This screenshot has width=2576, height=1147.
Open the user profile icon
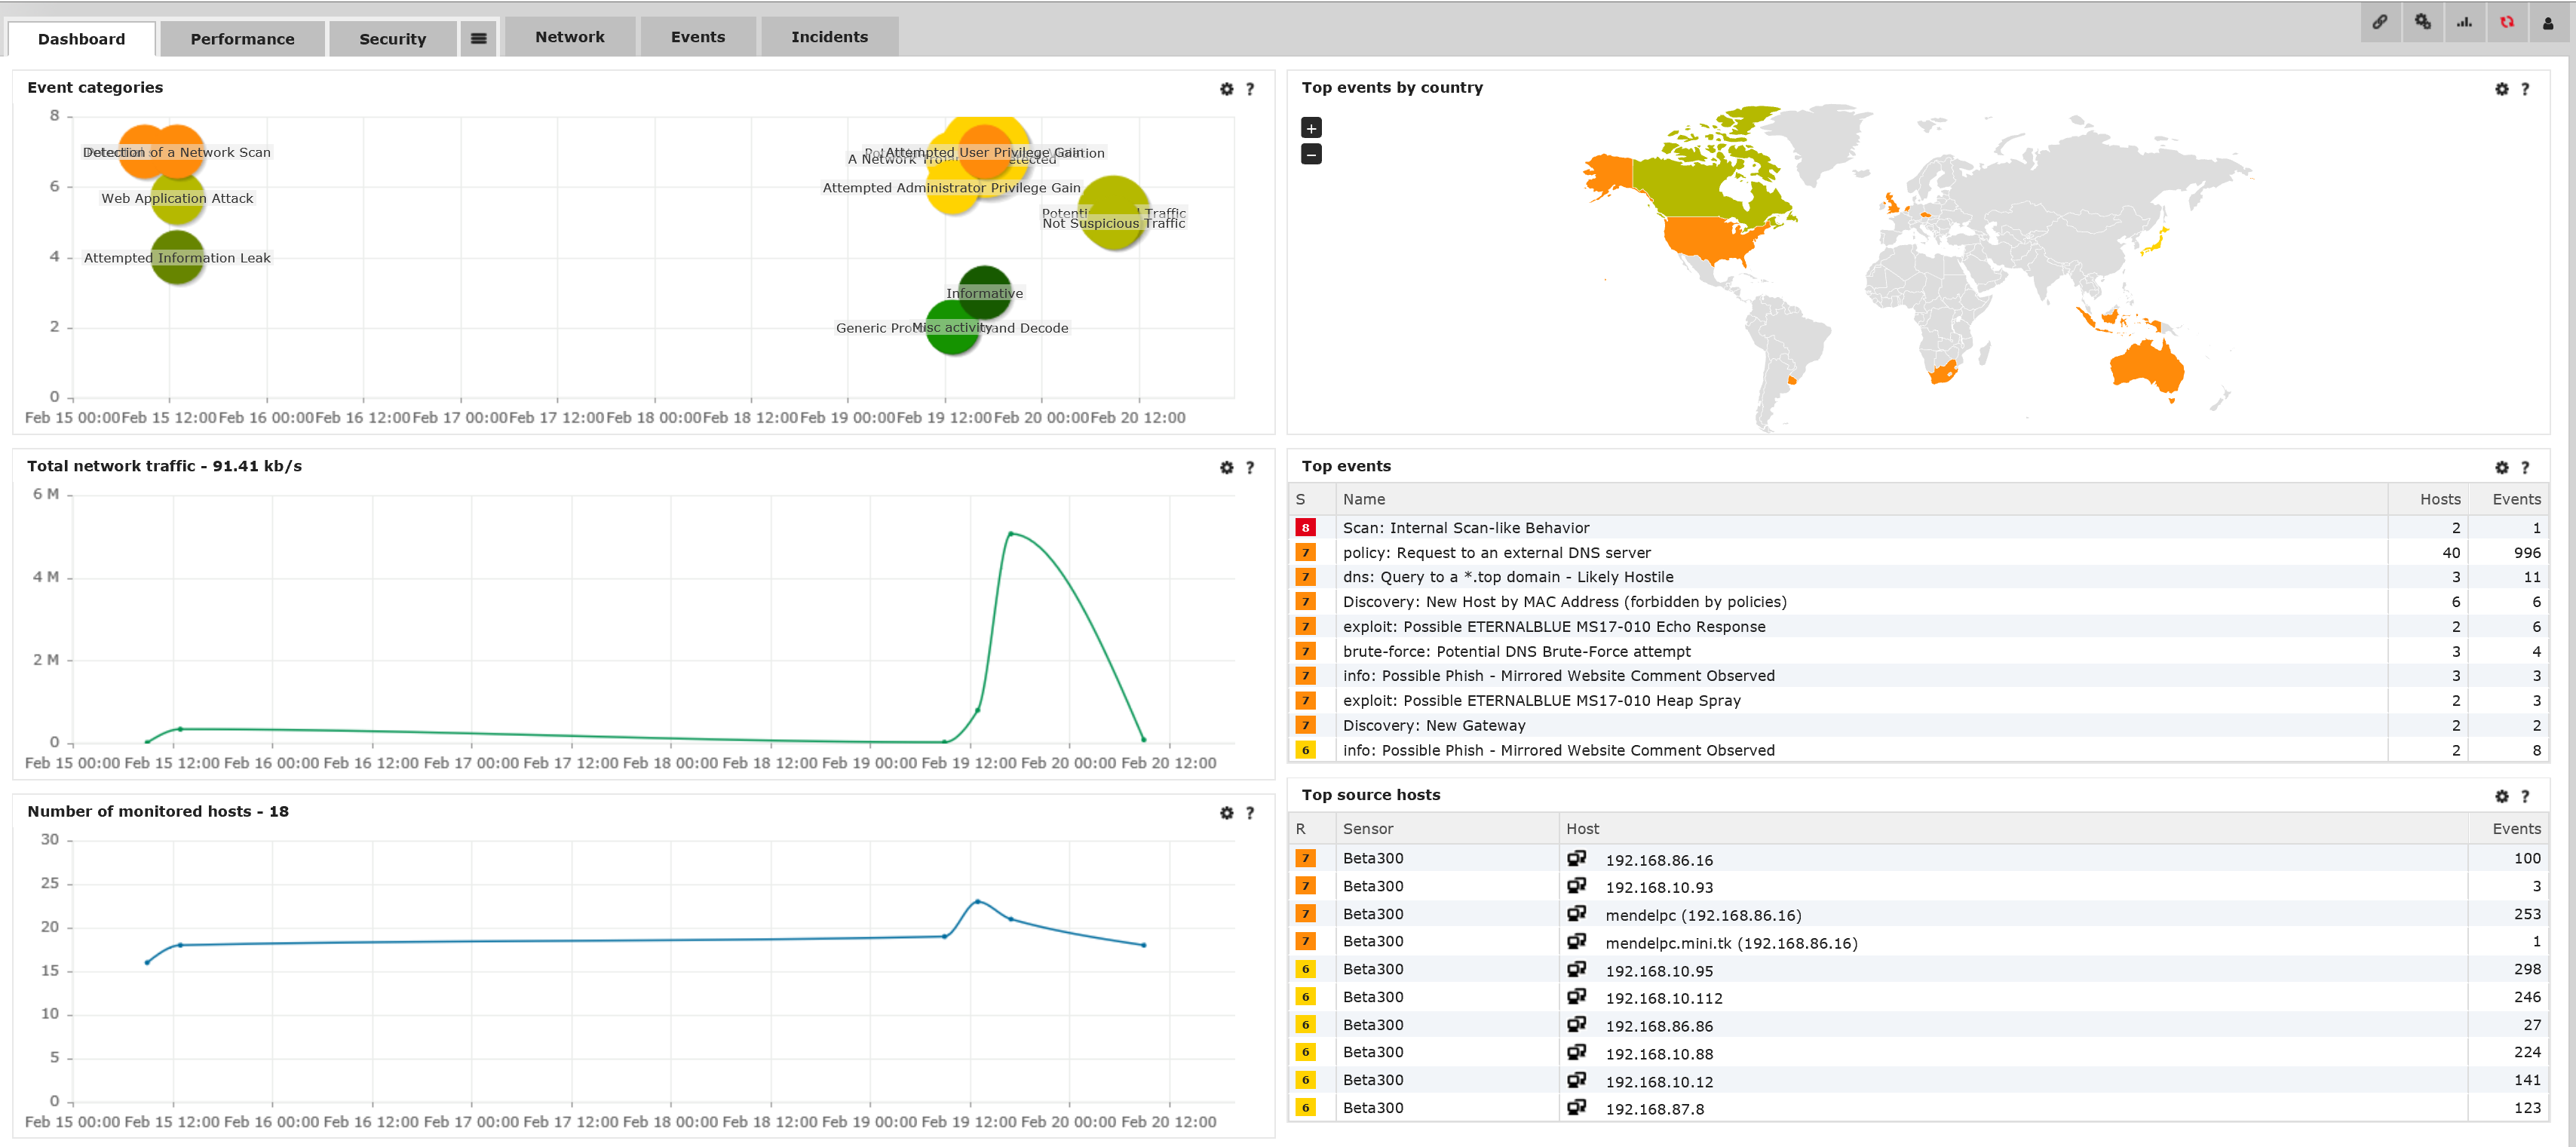(2548, 22)
